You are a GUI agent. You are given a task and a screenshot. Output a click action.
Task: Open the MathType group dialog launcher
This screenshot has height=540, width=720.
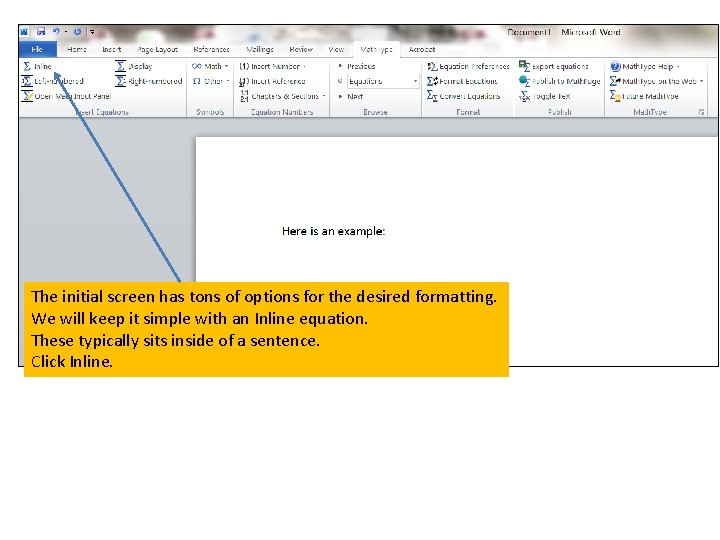point(701,112)
